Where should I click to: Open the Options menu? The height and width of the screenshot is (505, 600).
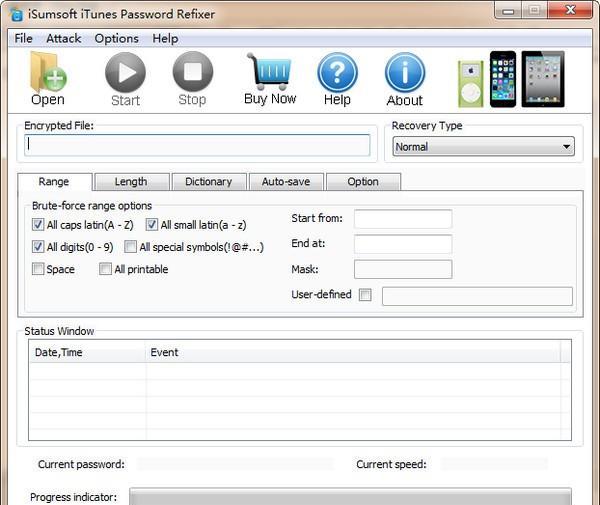[x=116, y=39]
